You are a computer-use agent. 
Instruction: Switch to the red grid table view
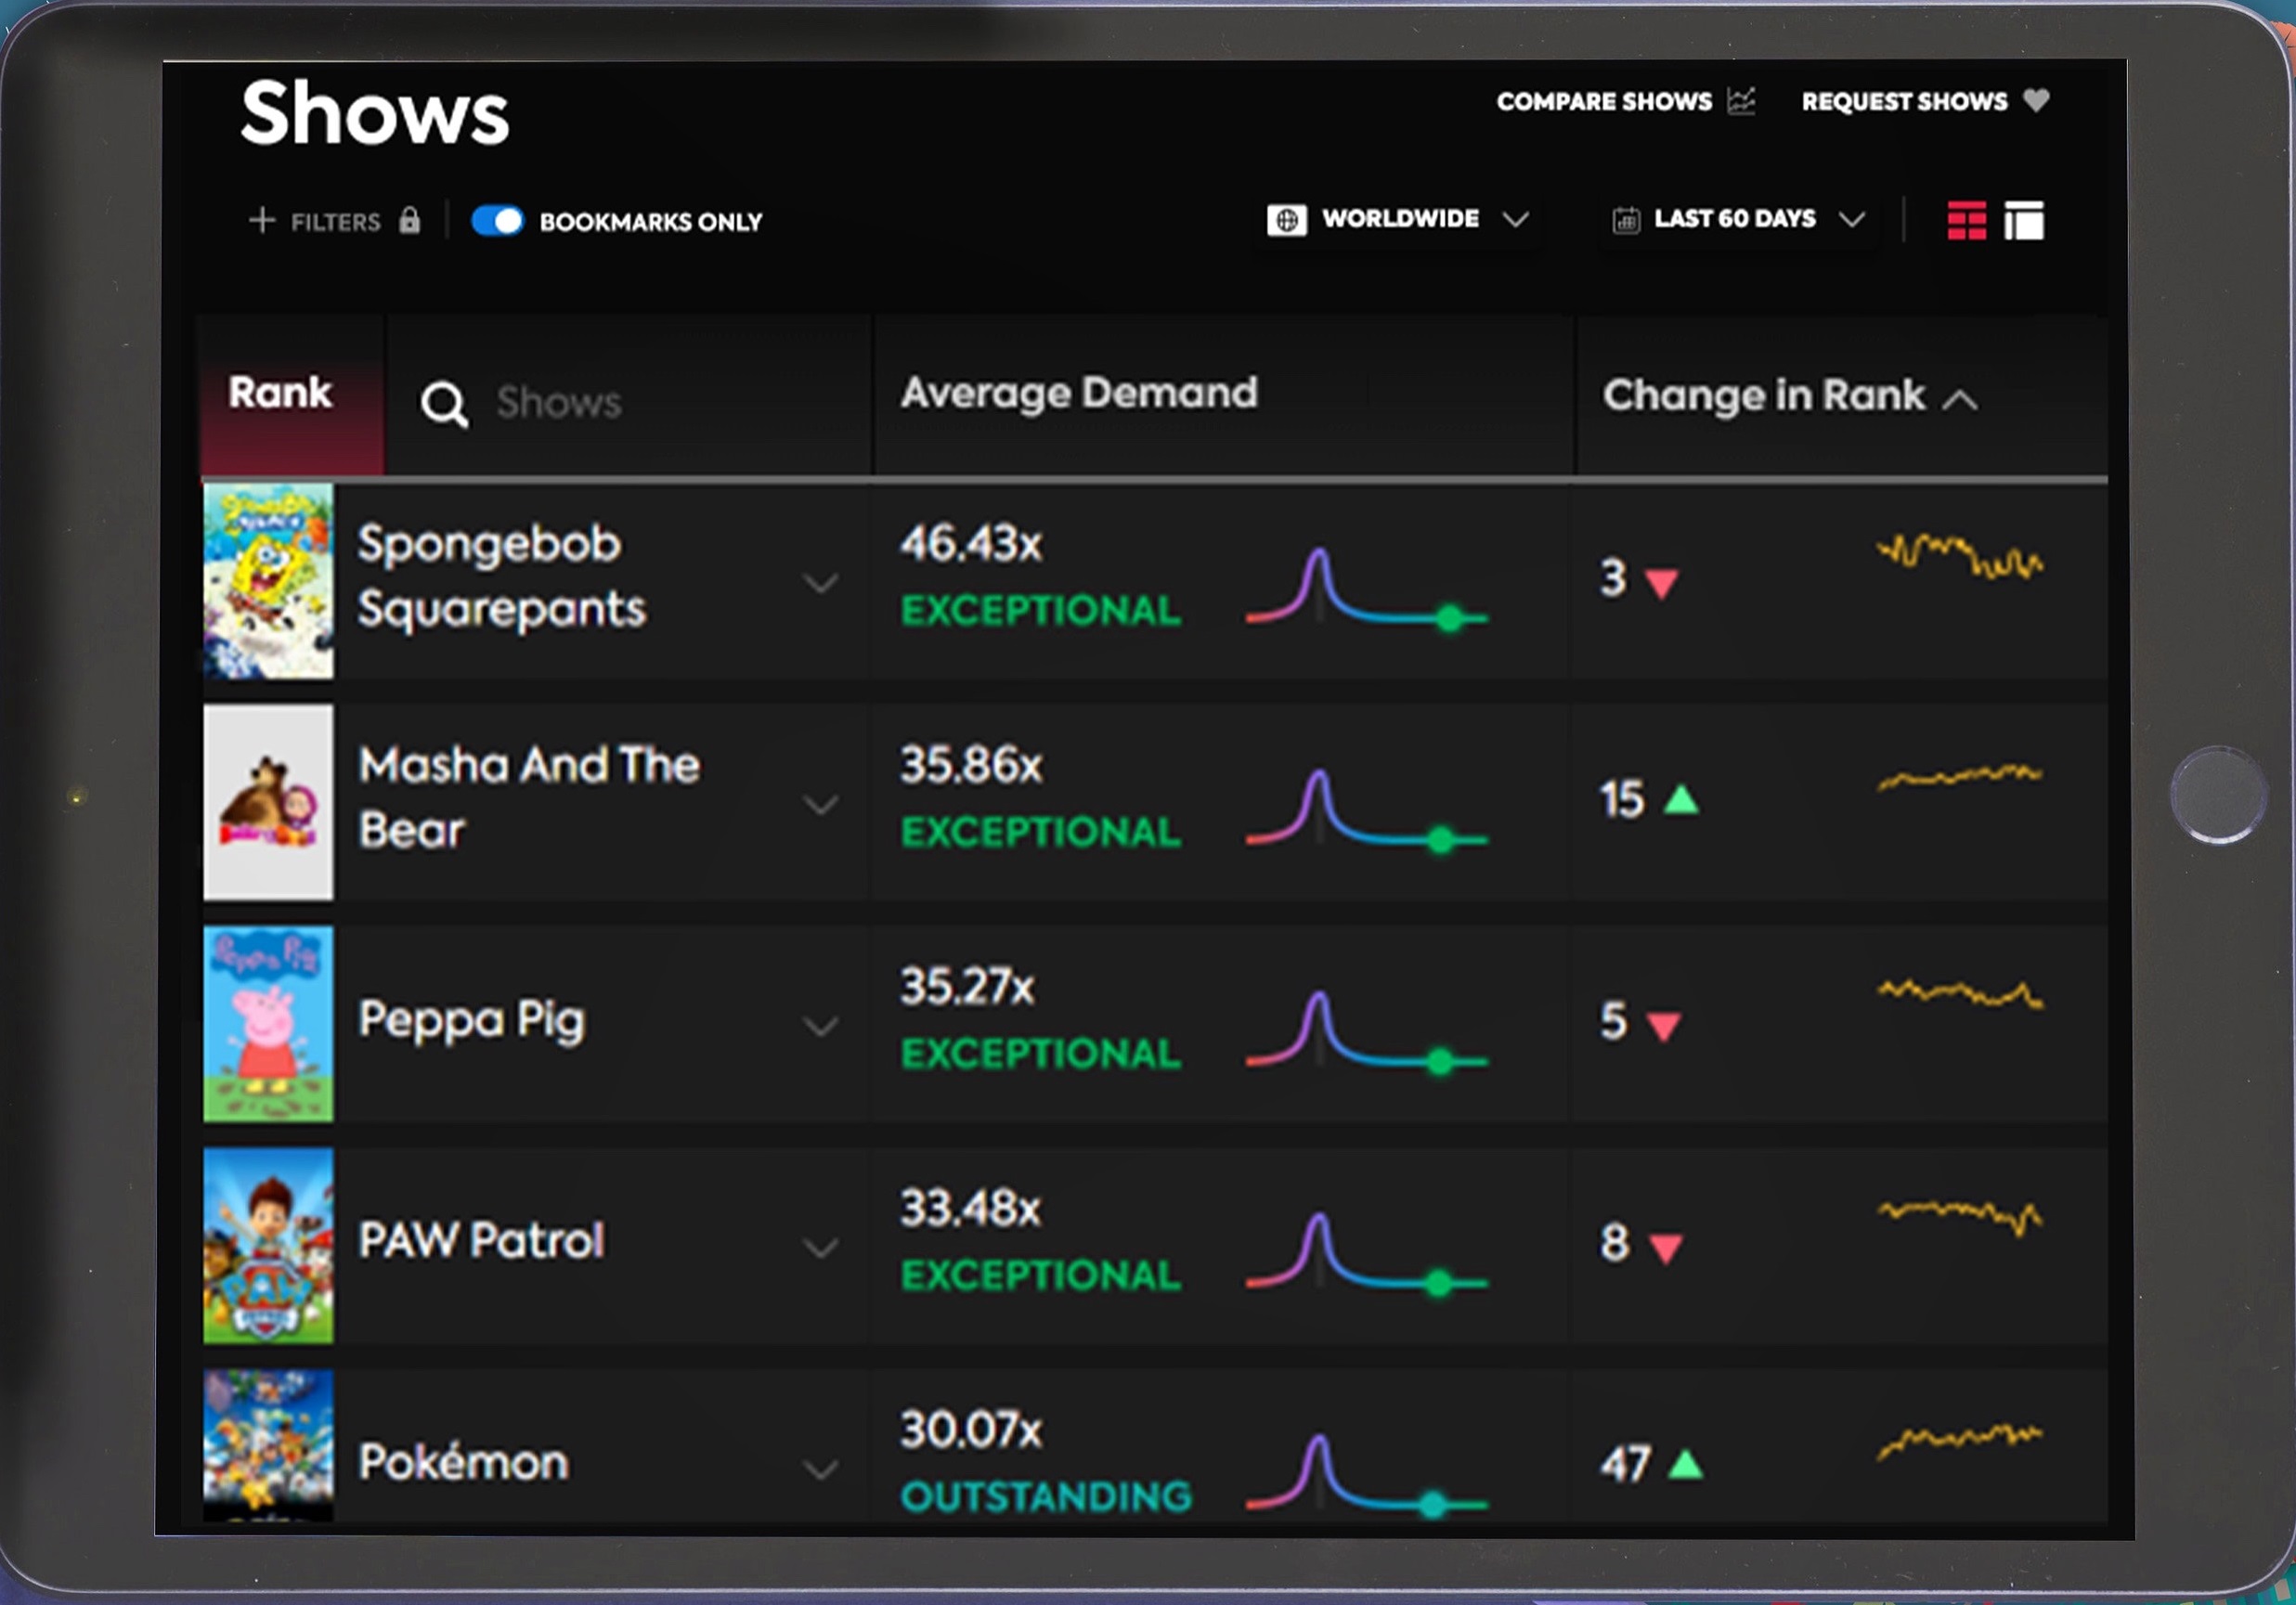(1966, 221)
